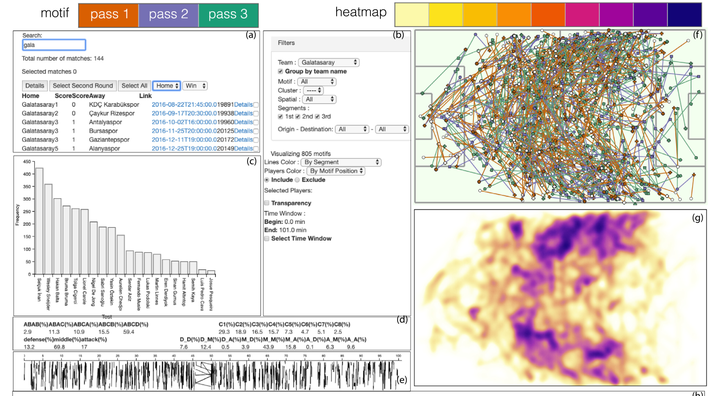This screenshot has width=720, height=396.
Task: Tick checkbox for Antalyaspor match
Action: tap(256, 122)
